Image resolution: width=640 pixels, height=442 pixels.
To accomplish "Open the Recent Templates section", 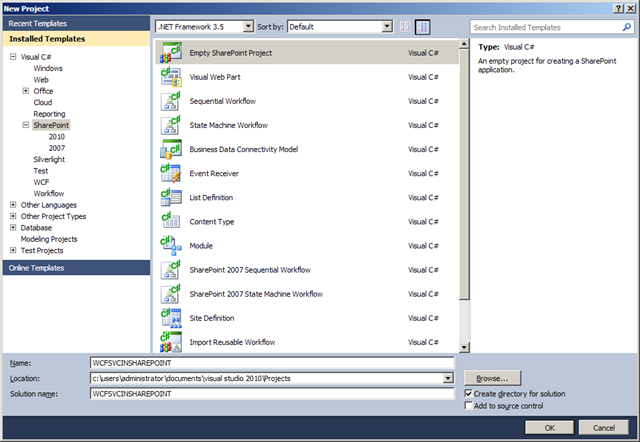I will (76, 23).
